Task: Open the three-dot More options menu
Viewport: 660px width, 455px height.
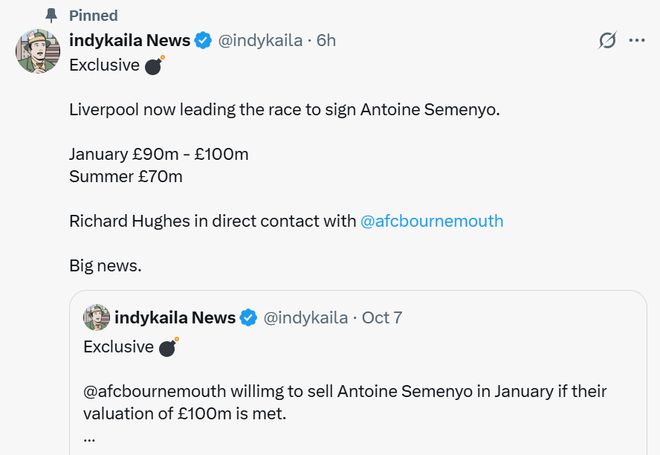Action: (x=637, y=41)
